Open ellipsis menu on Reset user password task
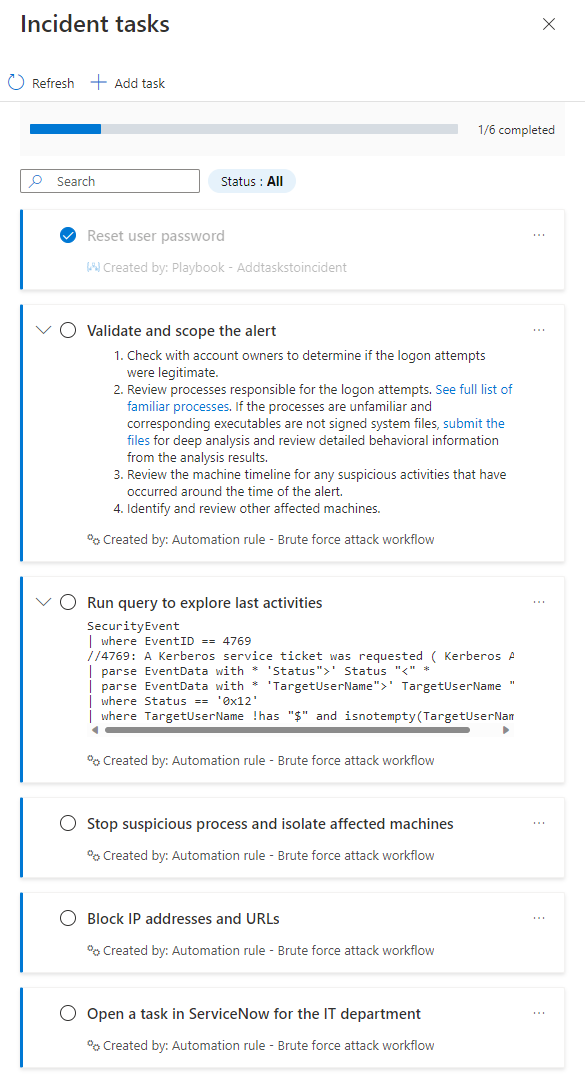This screenshot has height=1090, width=585. coord(539,234)
